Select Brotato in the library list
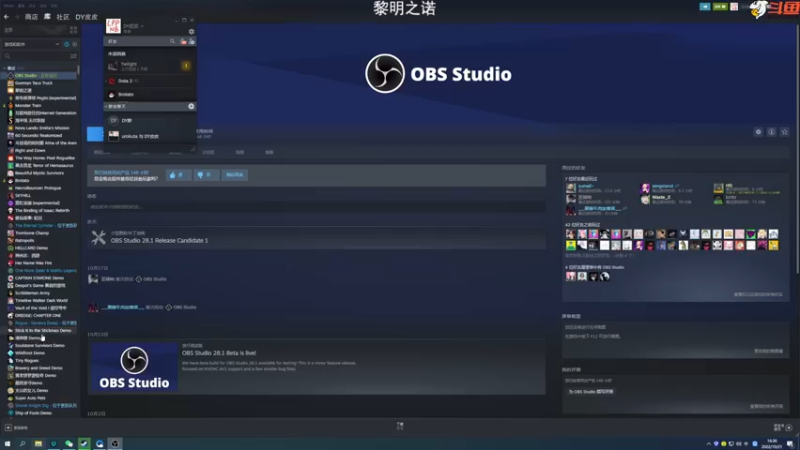This screenshot has width=800, height=450. pyautogui.click(x=22, y=180)
